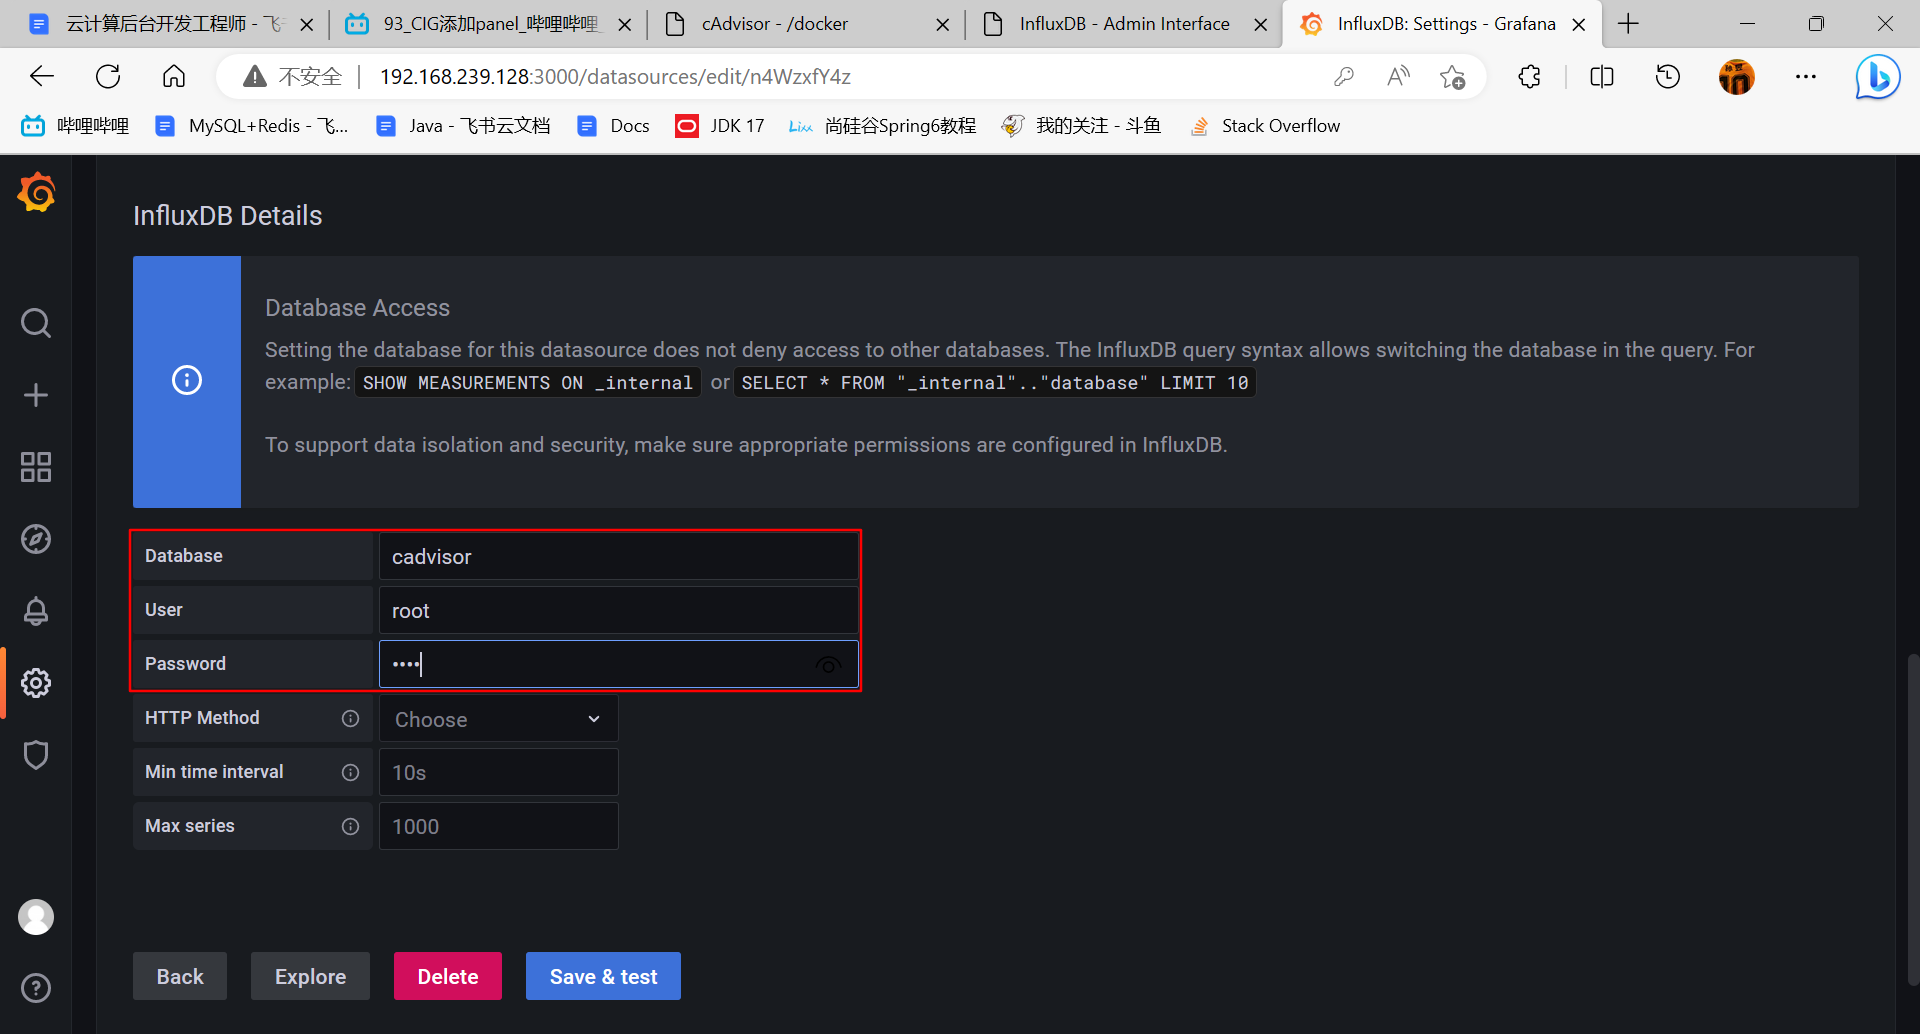Minimize the browser window
Image resolution: width=1920 pixels, height=1034 pixels.
coord(1748,24)
